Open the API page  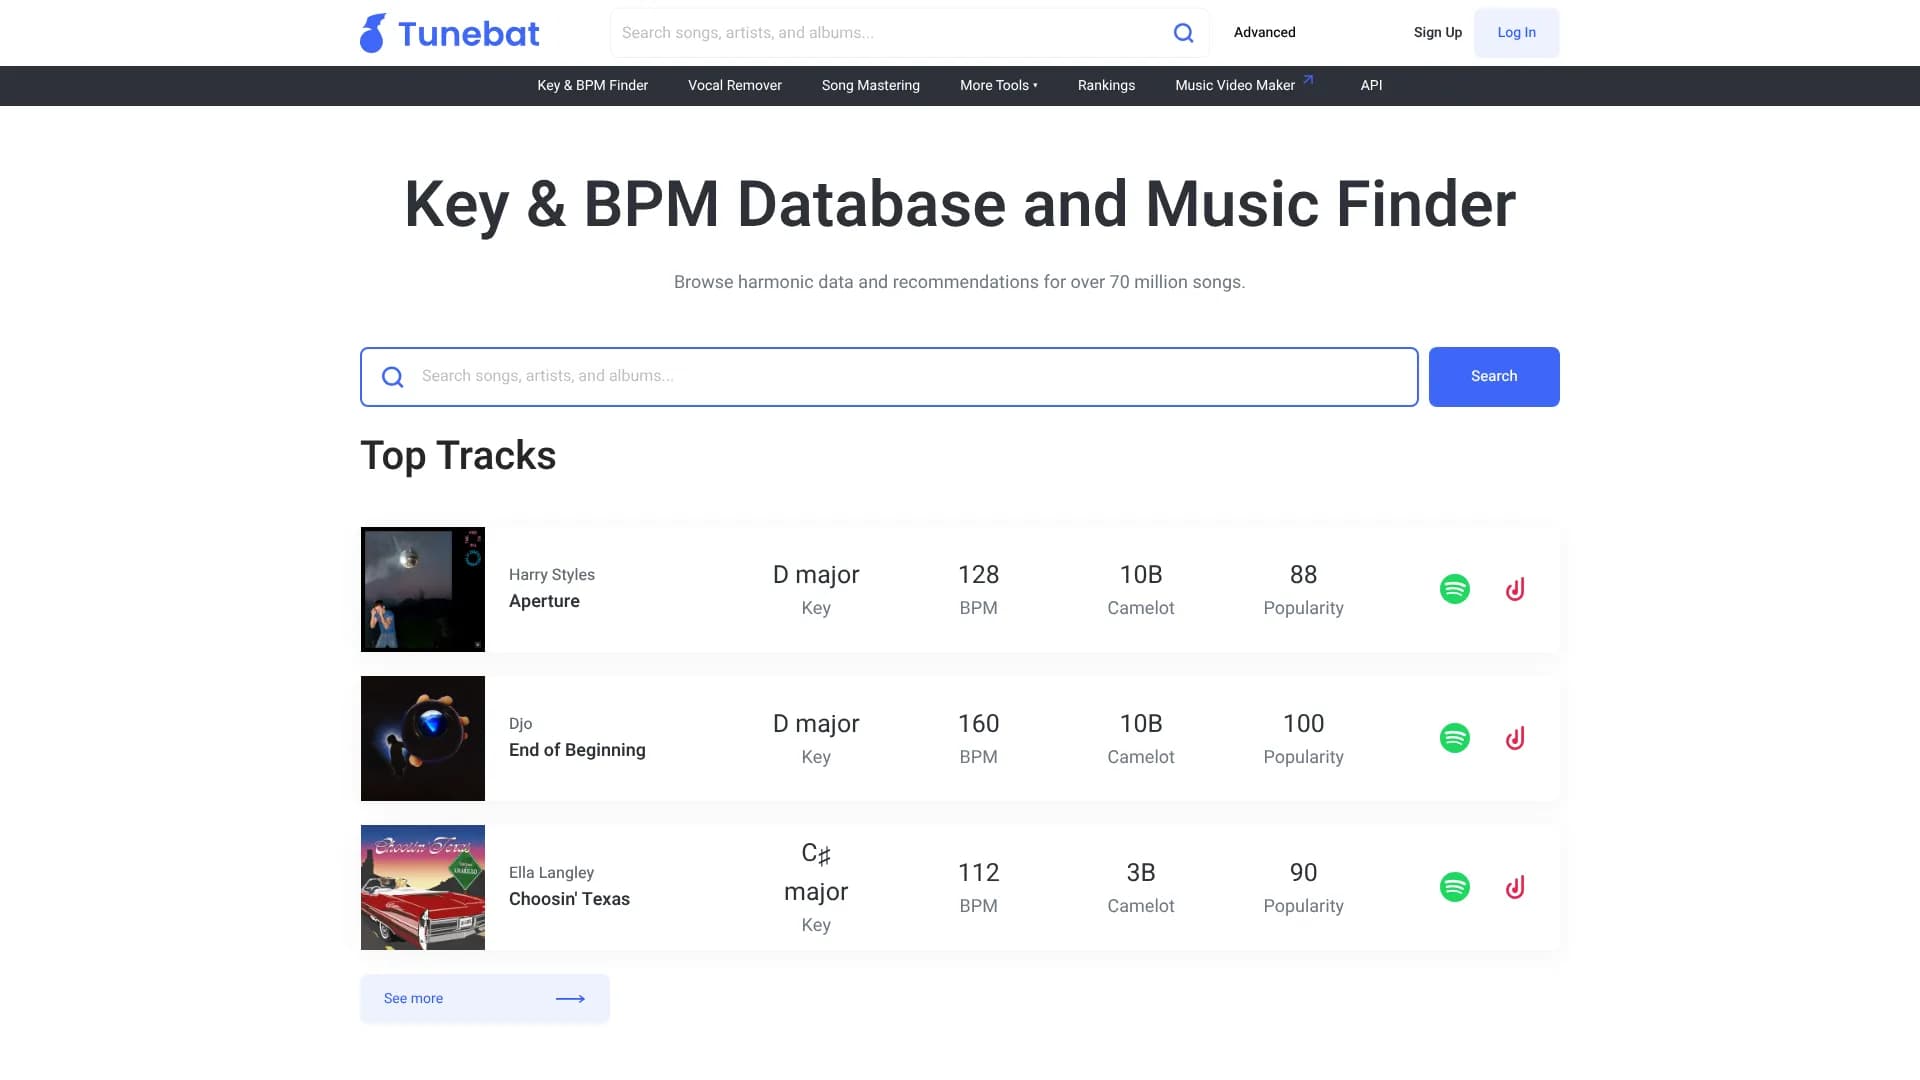[1372, 86]
